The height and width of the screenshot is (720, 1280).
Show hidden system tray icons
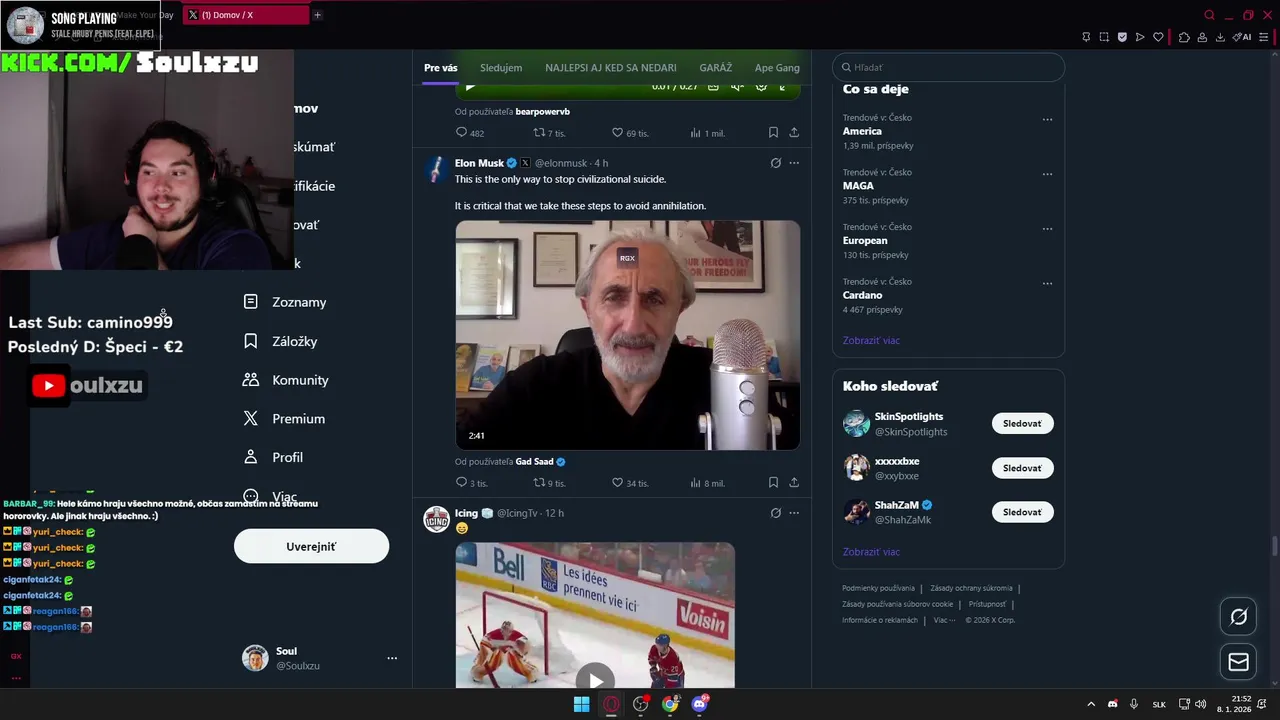[x=1090, y=704]
